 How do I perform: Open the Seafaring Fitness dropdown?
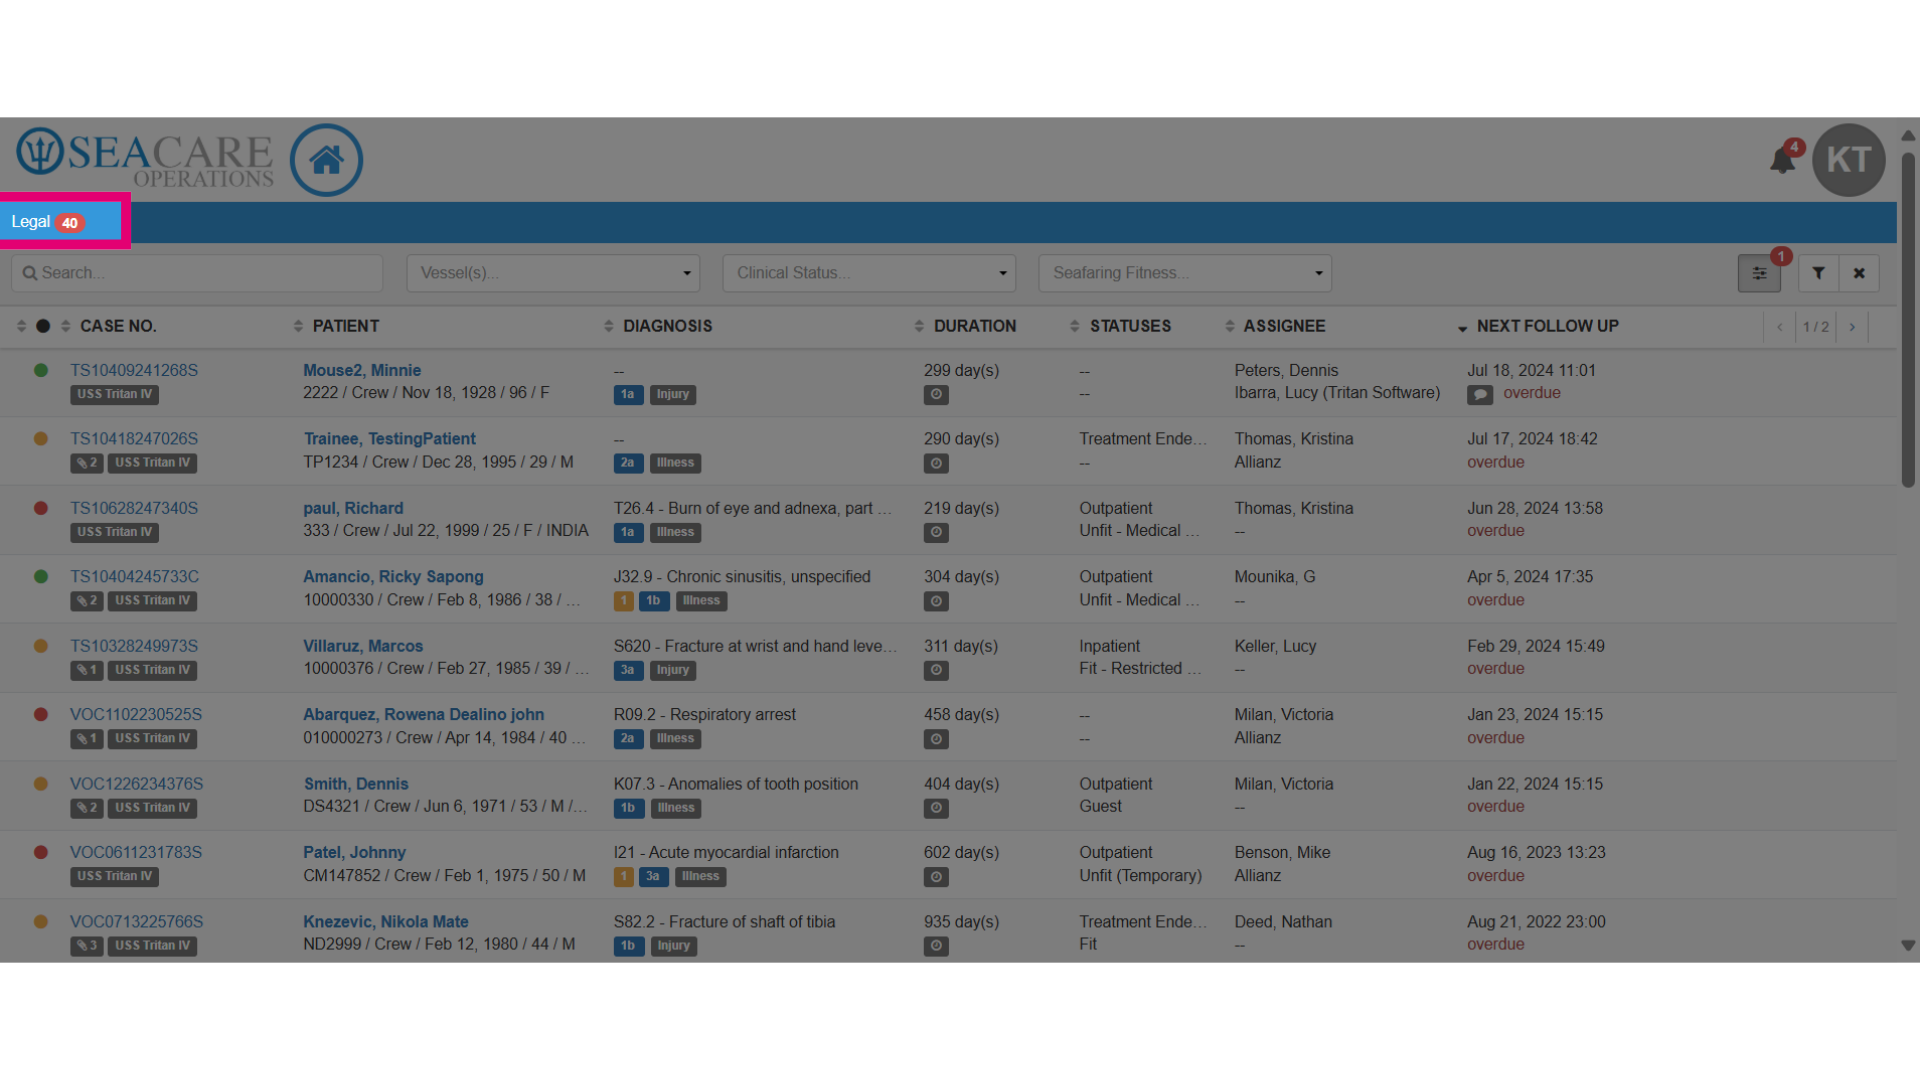(1185, 273)
